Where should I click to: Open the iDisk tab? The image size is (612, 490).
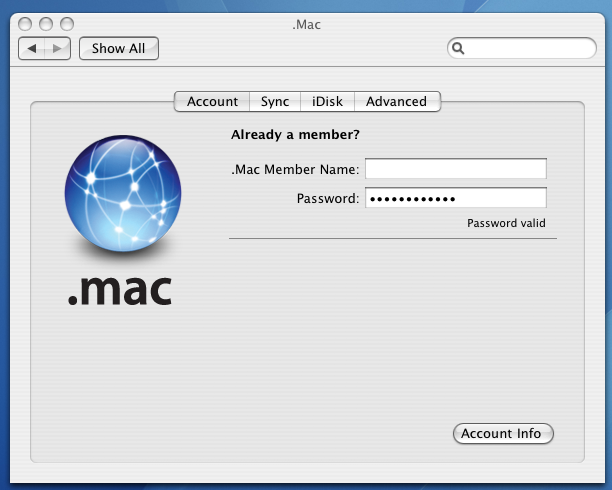pos(327,102)
